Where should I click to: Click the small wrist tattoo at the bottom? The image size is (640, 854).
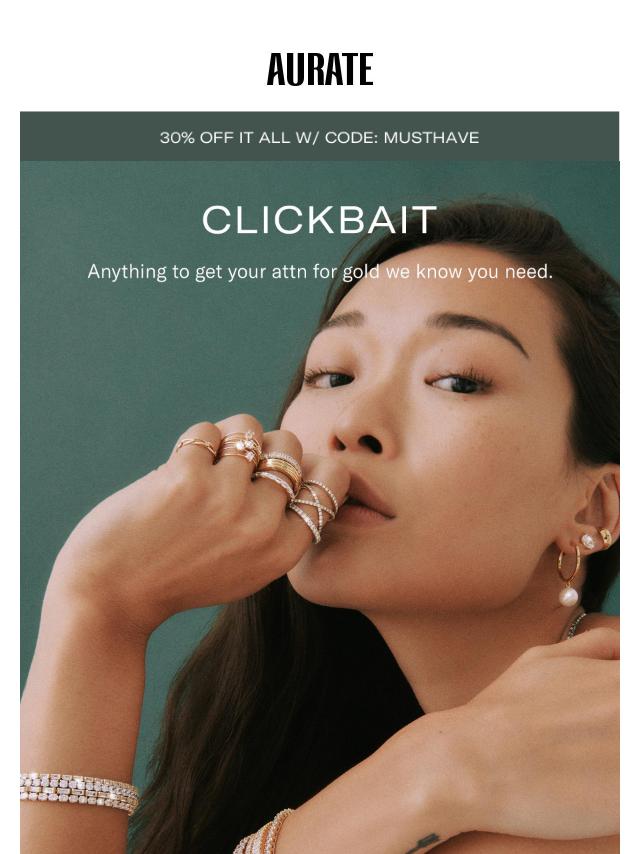[423, 843]
